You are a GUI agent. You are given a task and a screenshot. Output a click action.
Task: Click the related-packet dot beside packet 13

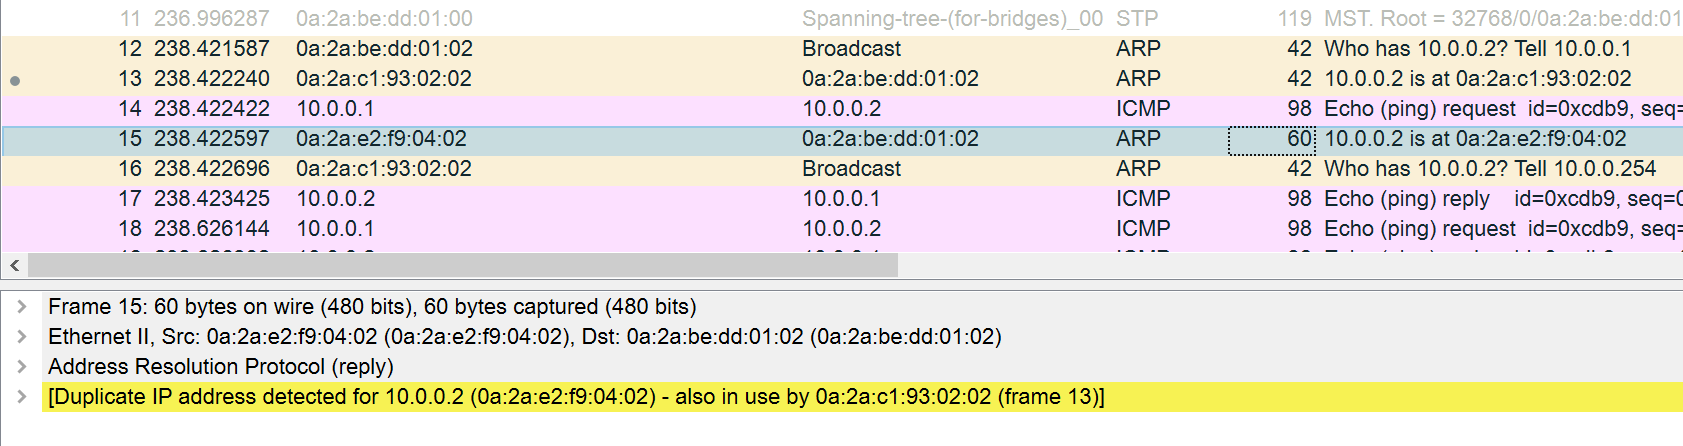click(15, 80)
